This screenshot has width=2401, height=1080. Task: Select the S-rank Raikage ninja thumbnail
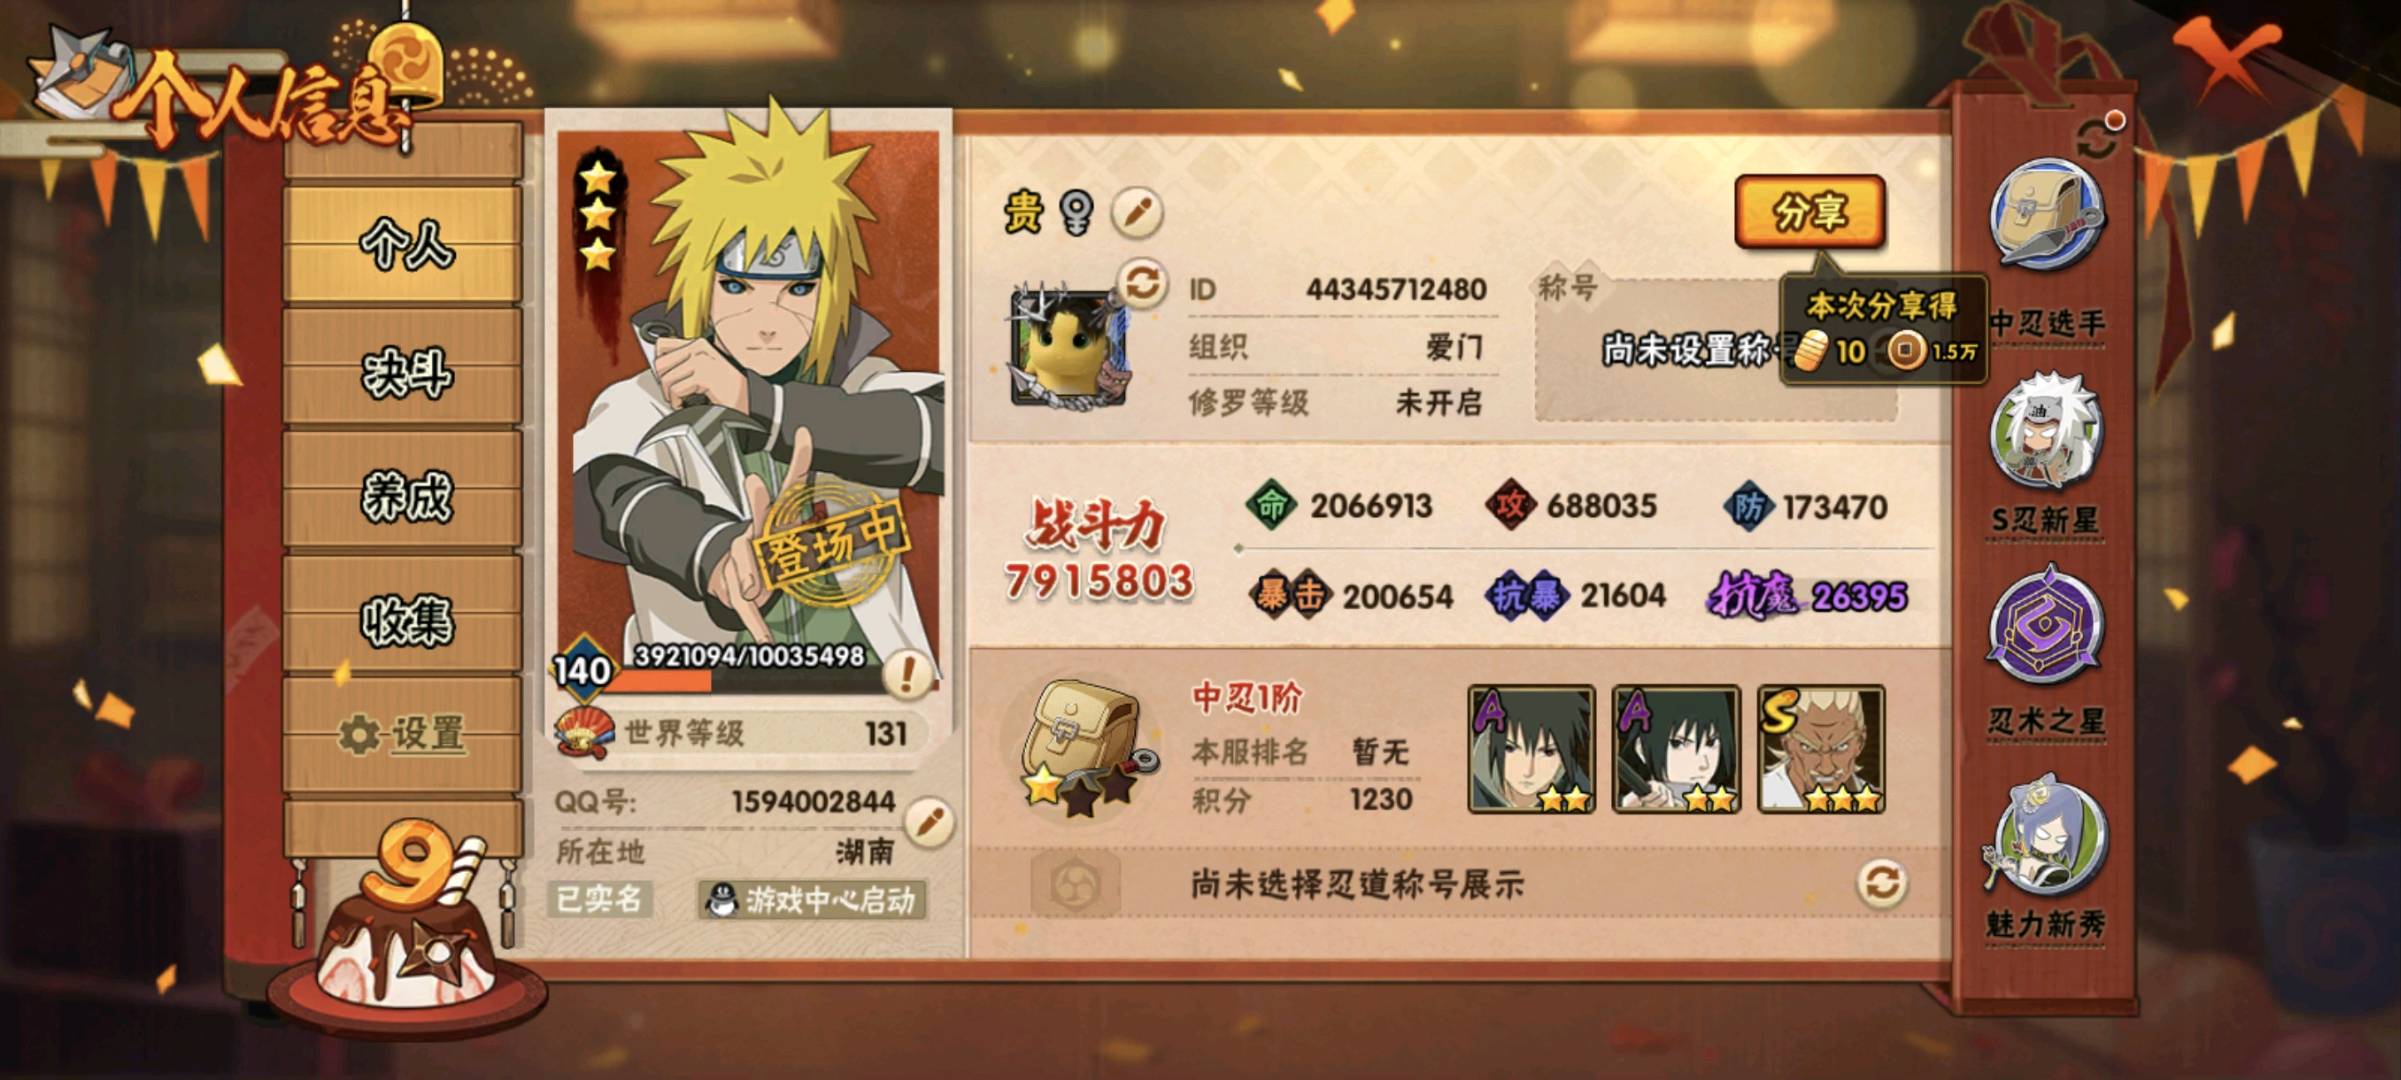pos(1821,749)
